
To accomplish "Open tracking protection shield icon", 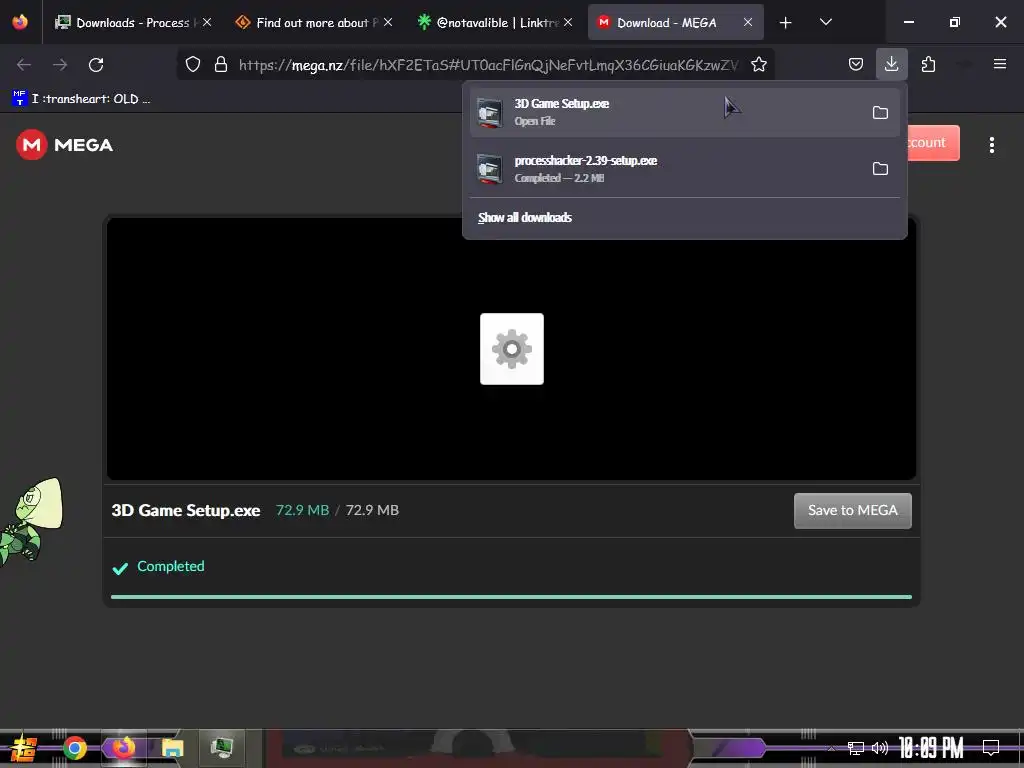I will 193,65.
